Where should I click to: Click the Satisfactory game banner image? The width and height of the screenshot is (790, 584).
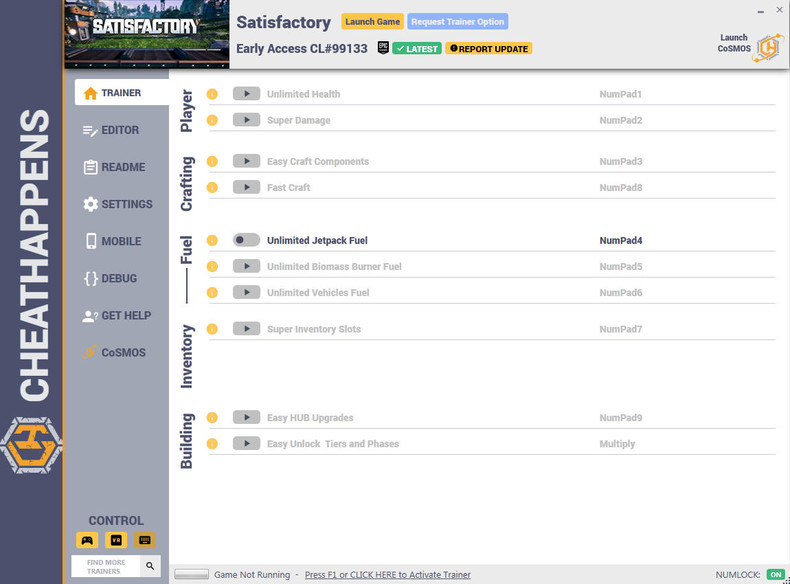[147, 34]
